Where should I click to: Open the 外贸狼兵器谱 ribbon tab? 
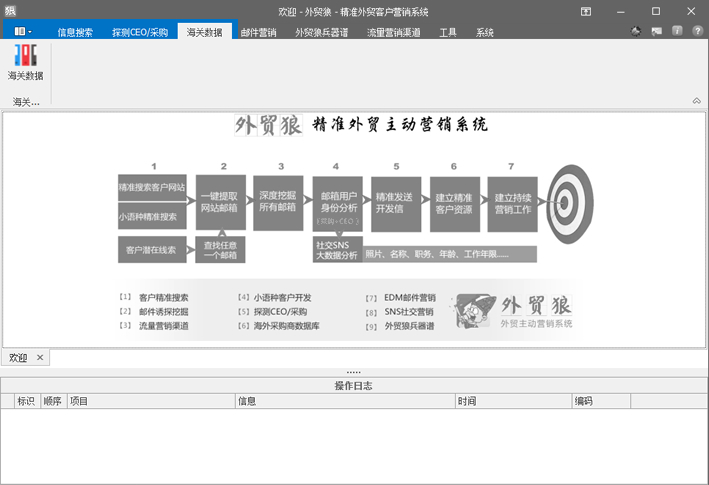click(321, 32)
